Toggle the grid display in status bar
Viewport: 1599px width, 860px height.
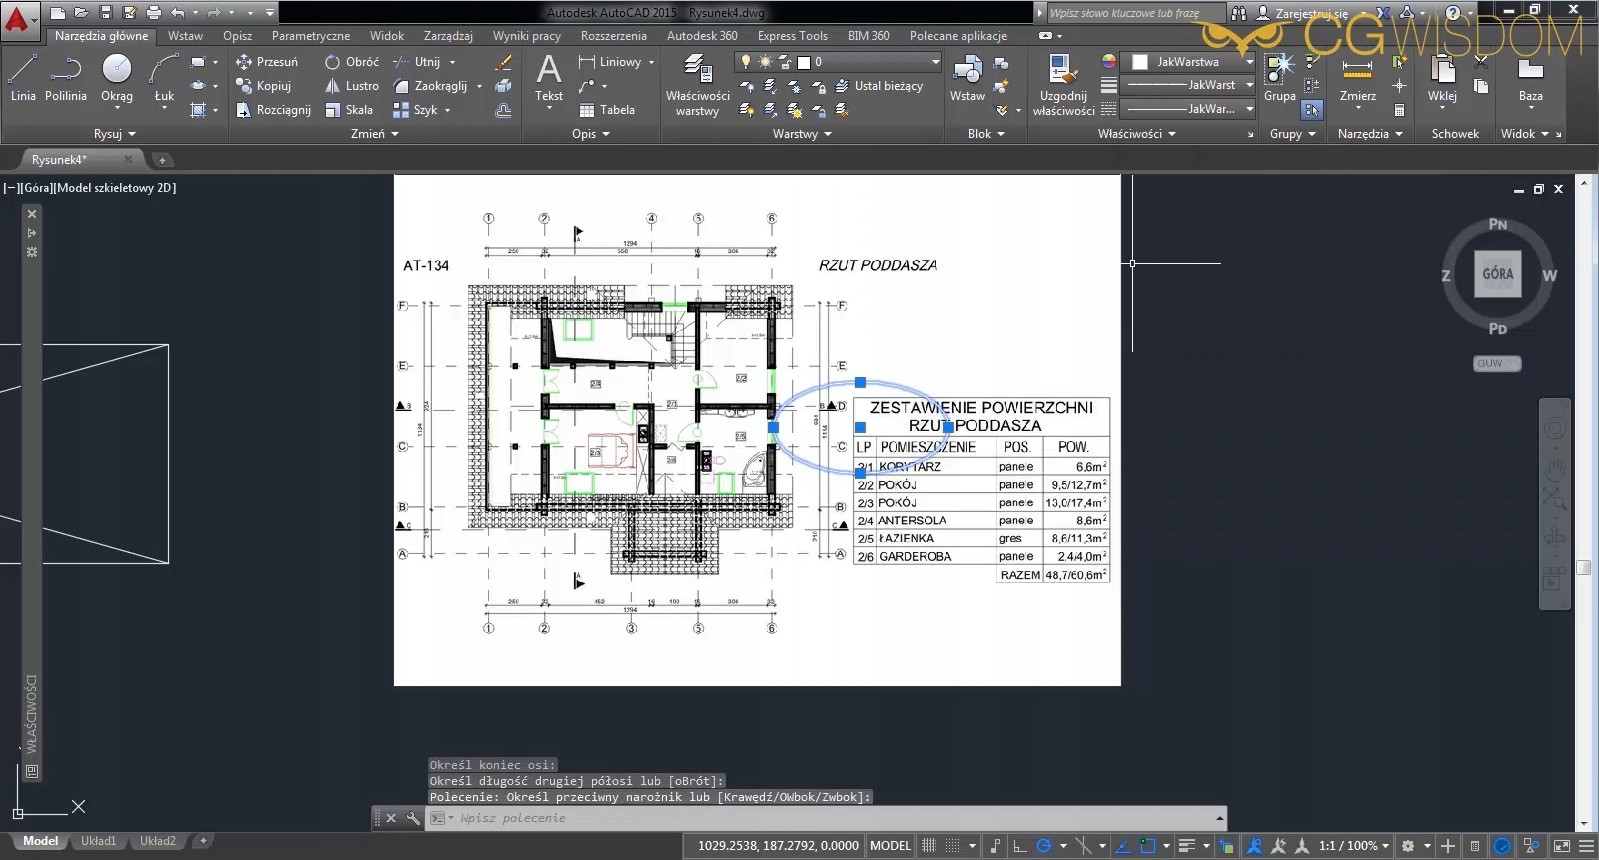[929, 846]
